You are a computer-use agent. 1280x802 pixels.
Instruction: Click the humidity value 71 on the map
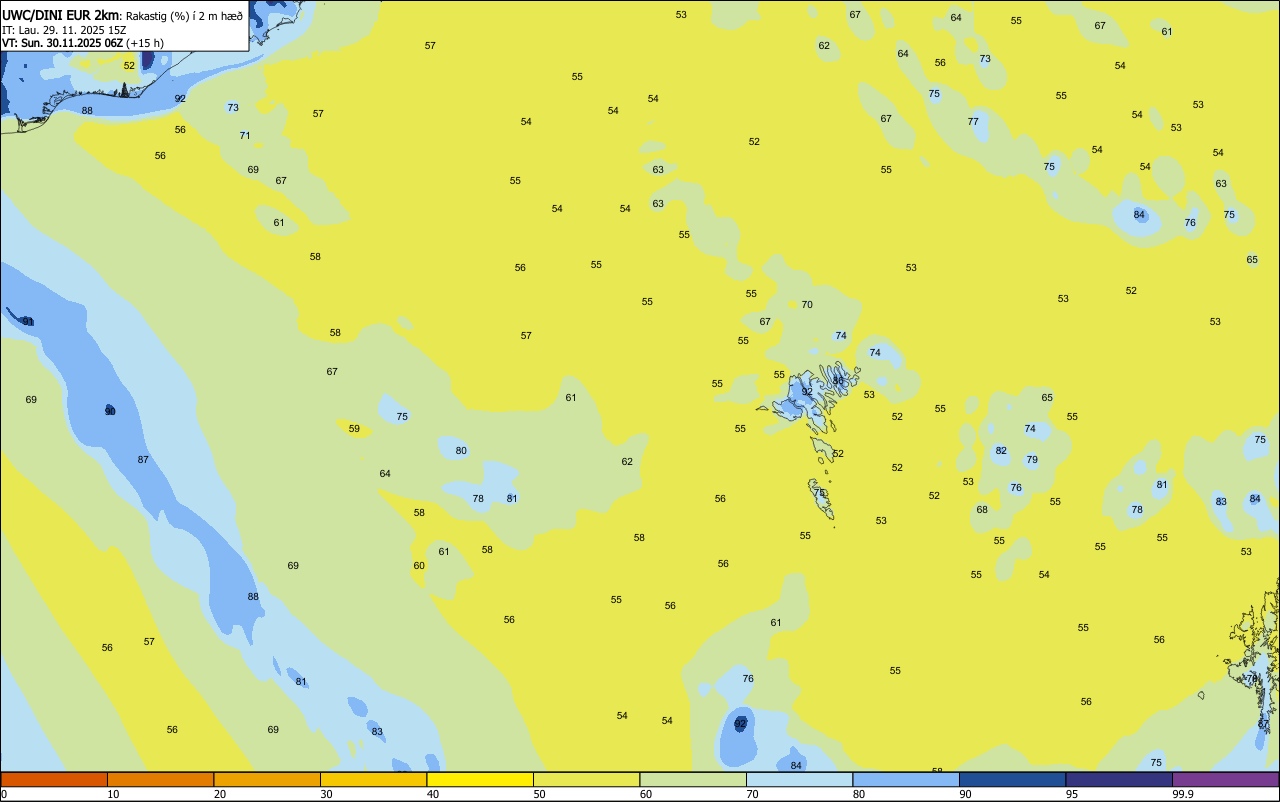coord(244,135)
